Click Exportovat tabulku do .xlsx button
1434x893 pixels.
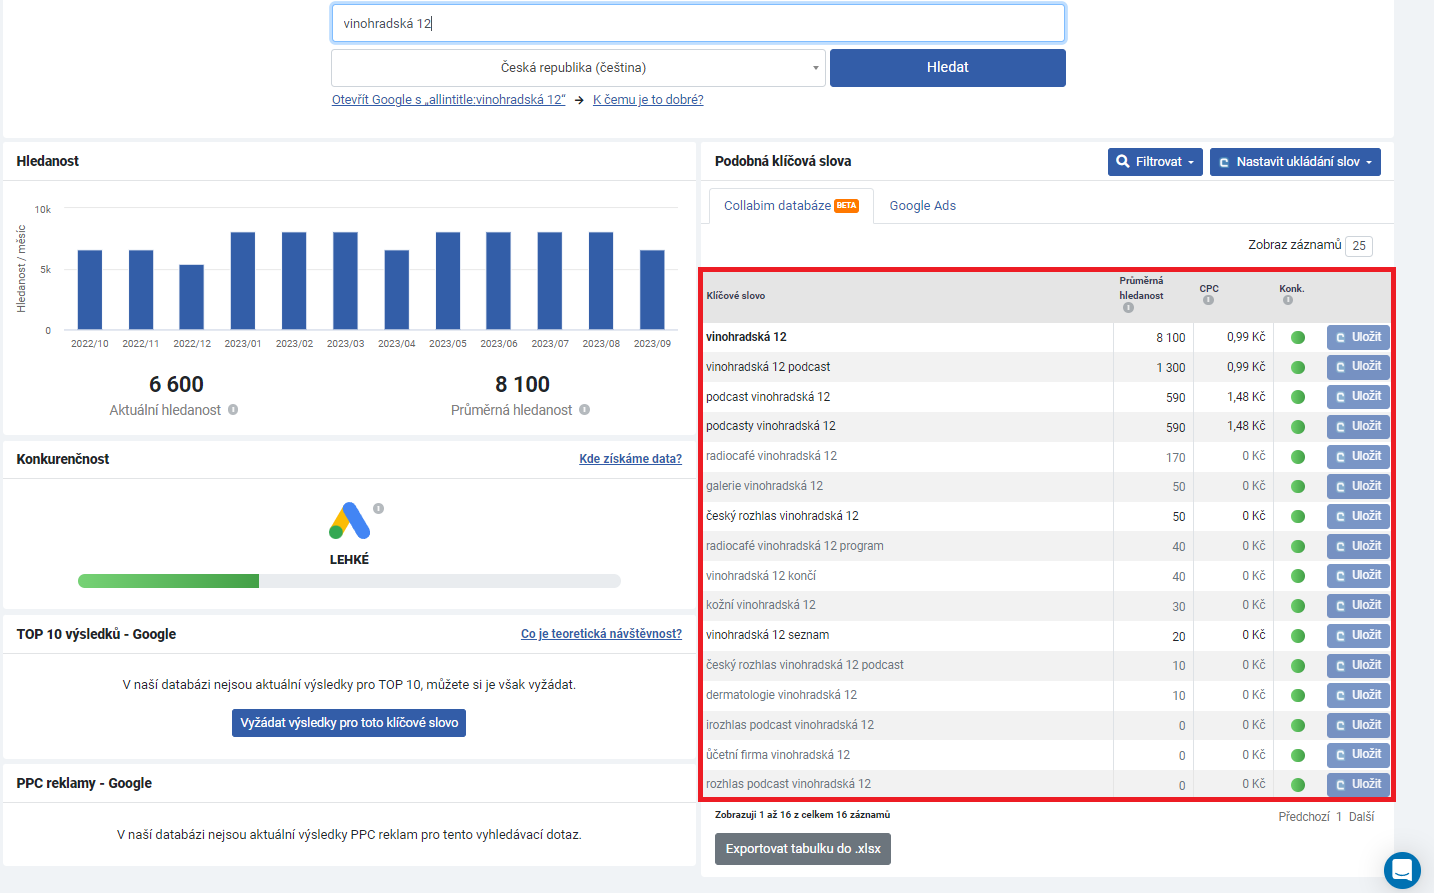(803, 849)
